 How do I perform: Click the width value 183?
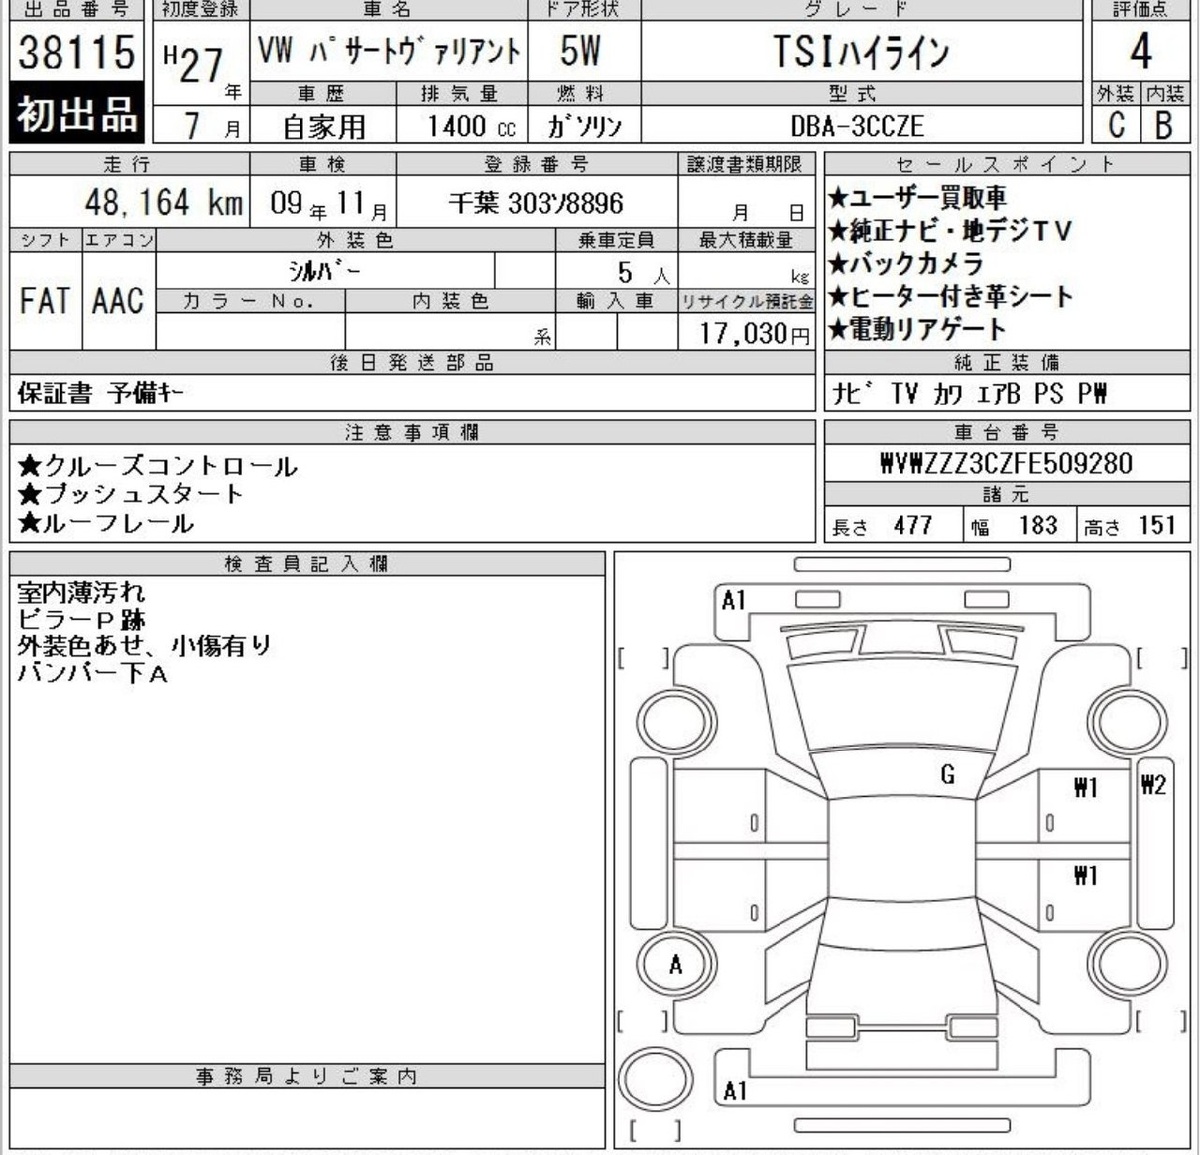[x=1039, y=525]
